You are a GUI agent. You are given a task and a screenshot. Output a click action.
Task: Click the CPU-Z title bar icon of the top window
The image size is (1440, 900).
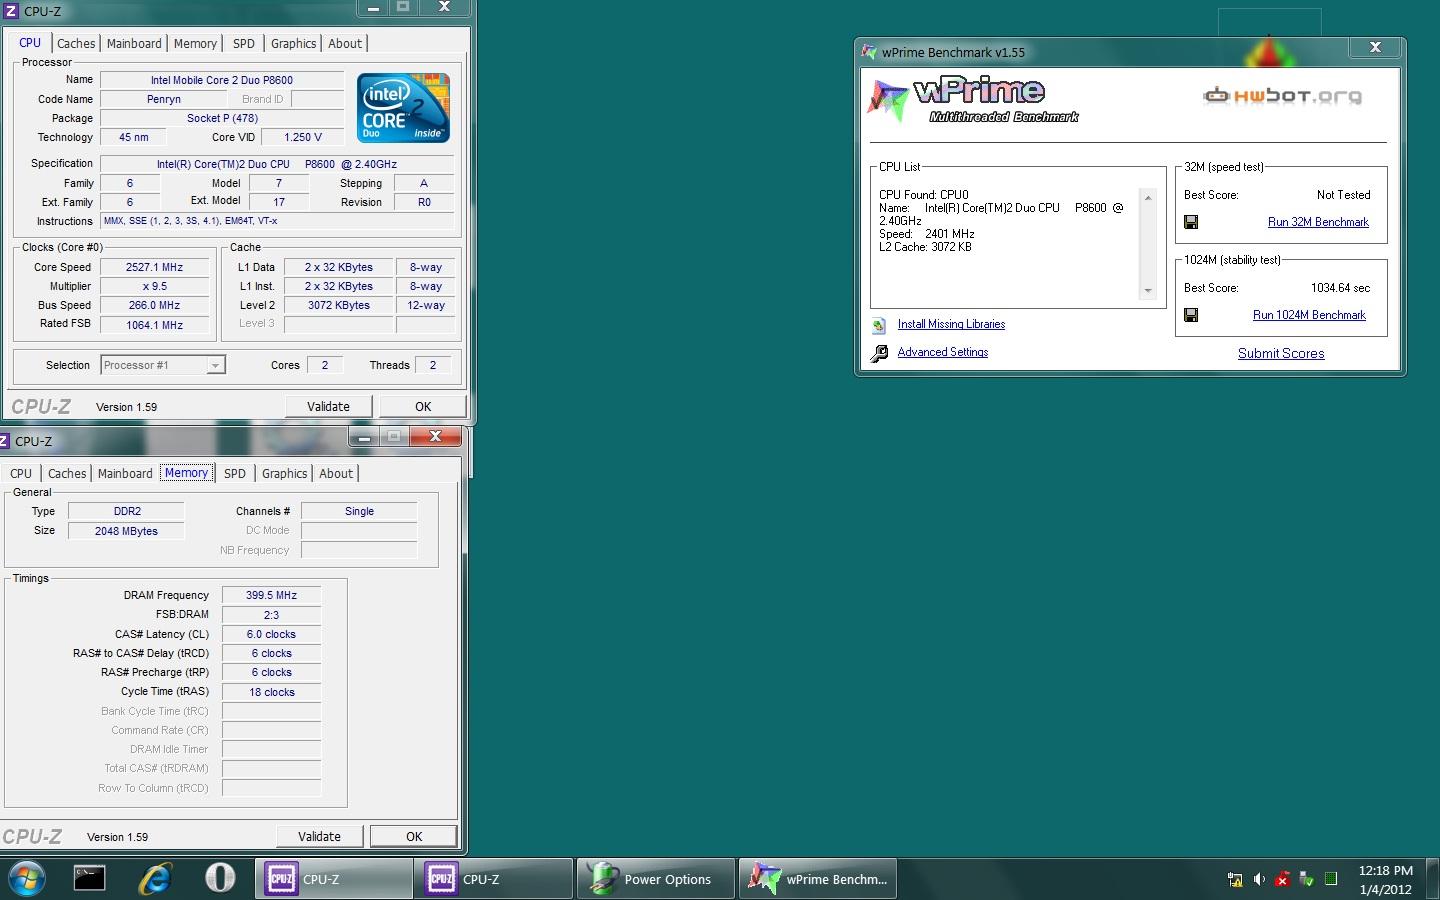[11, 11]
